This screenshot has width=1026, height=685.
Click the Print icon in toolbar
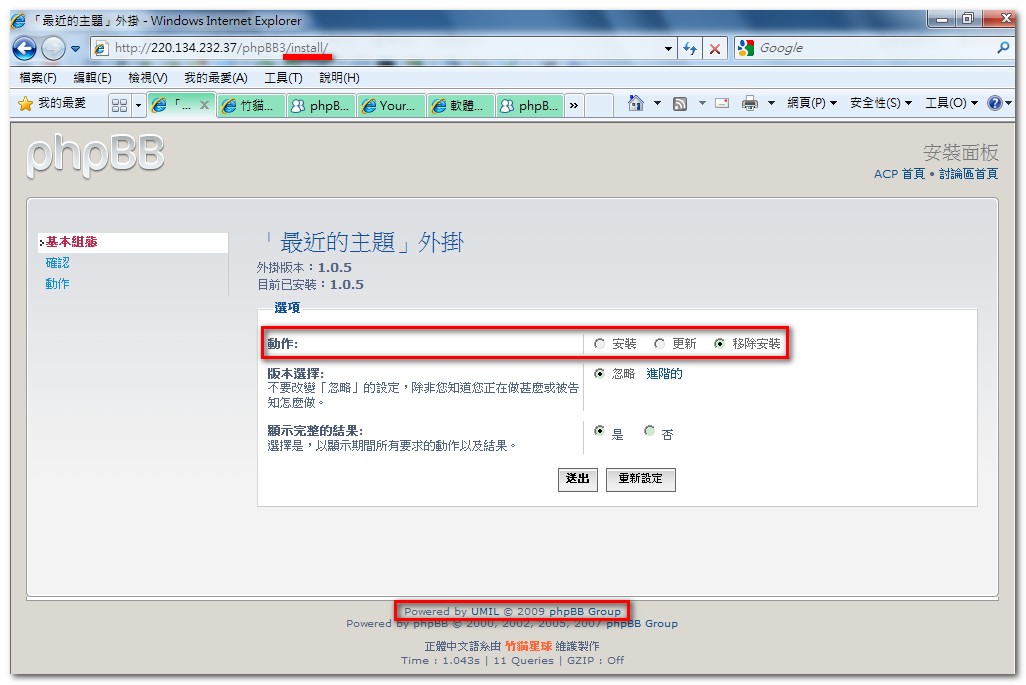750,104
